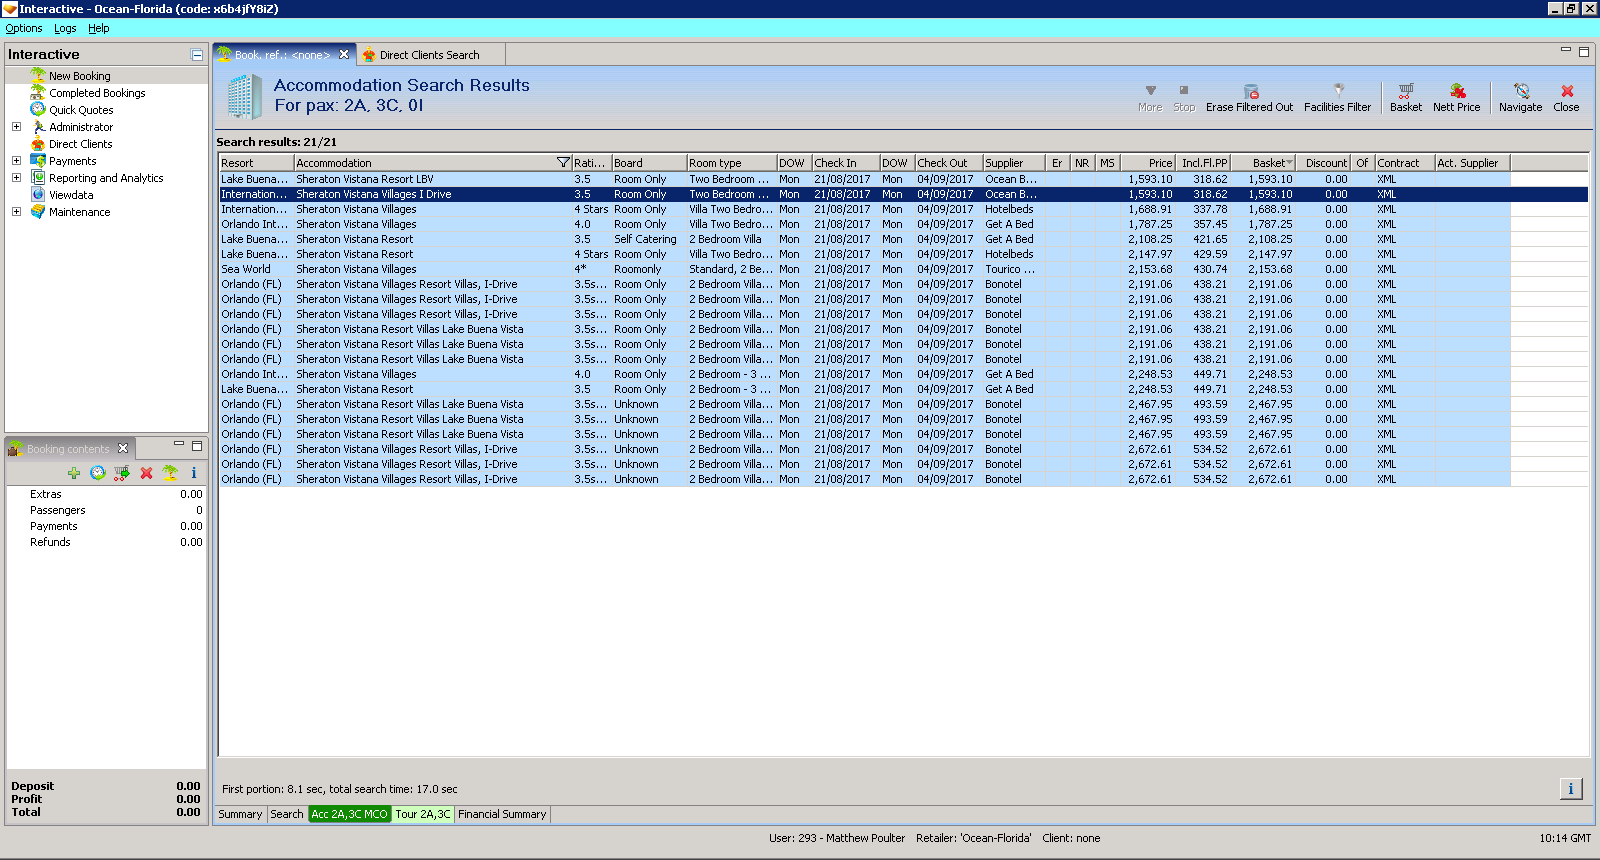
Task: Expand the Maintenance tree node
Action: [x=16, y=211]
